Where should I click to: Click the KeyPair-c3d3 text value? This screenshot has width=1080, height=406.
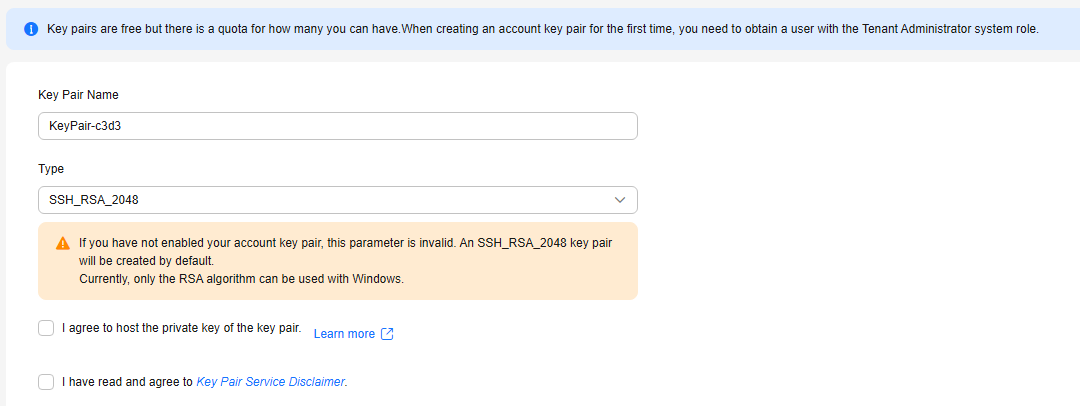pyautogui.click(x=85, y=126)
